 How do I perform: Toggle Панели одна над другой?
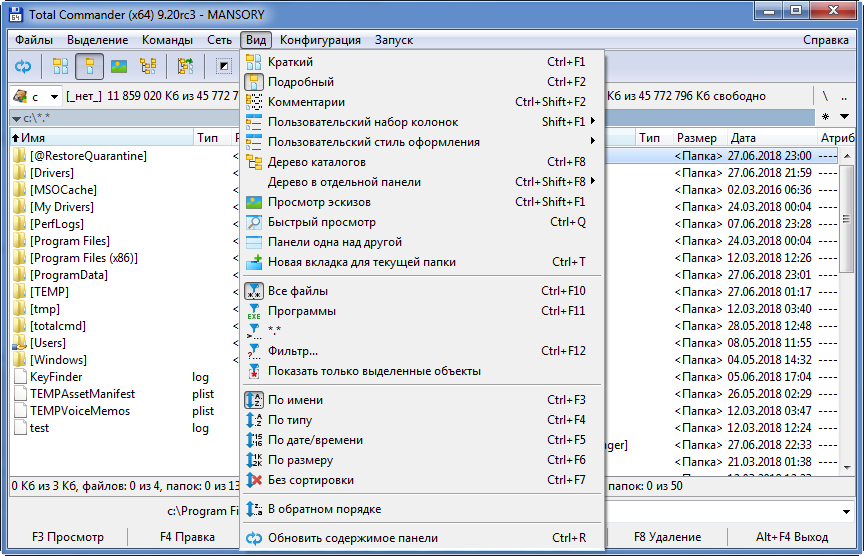click(423, 242)
